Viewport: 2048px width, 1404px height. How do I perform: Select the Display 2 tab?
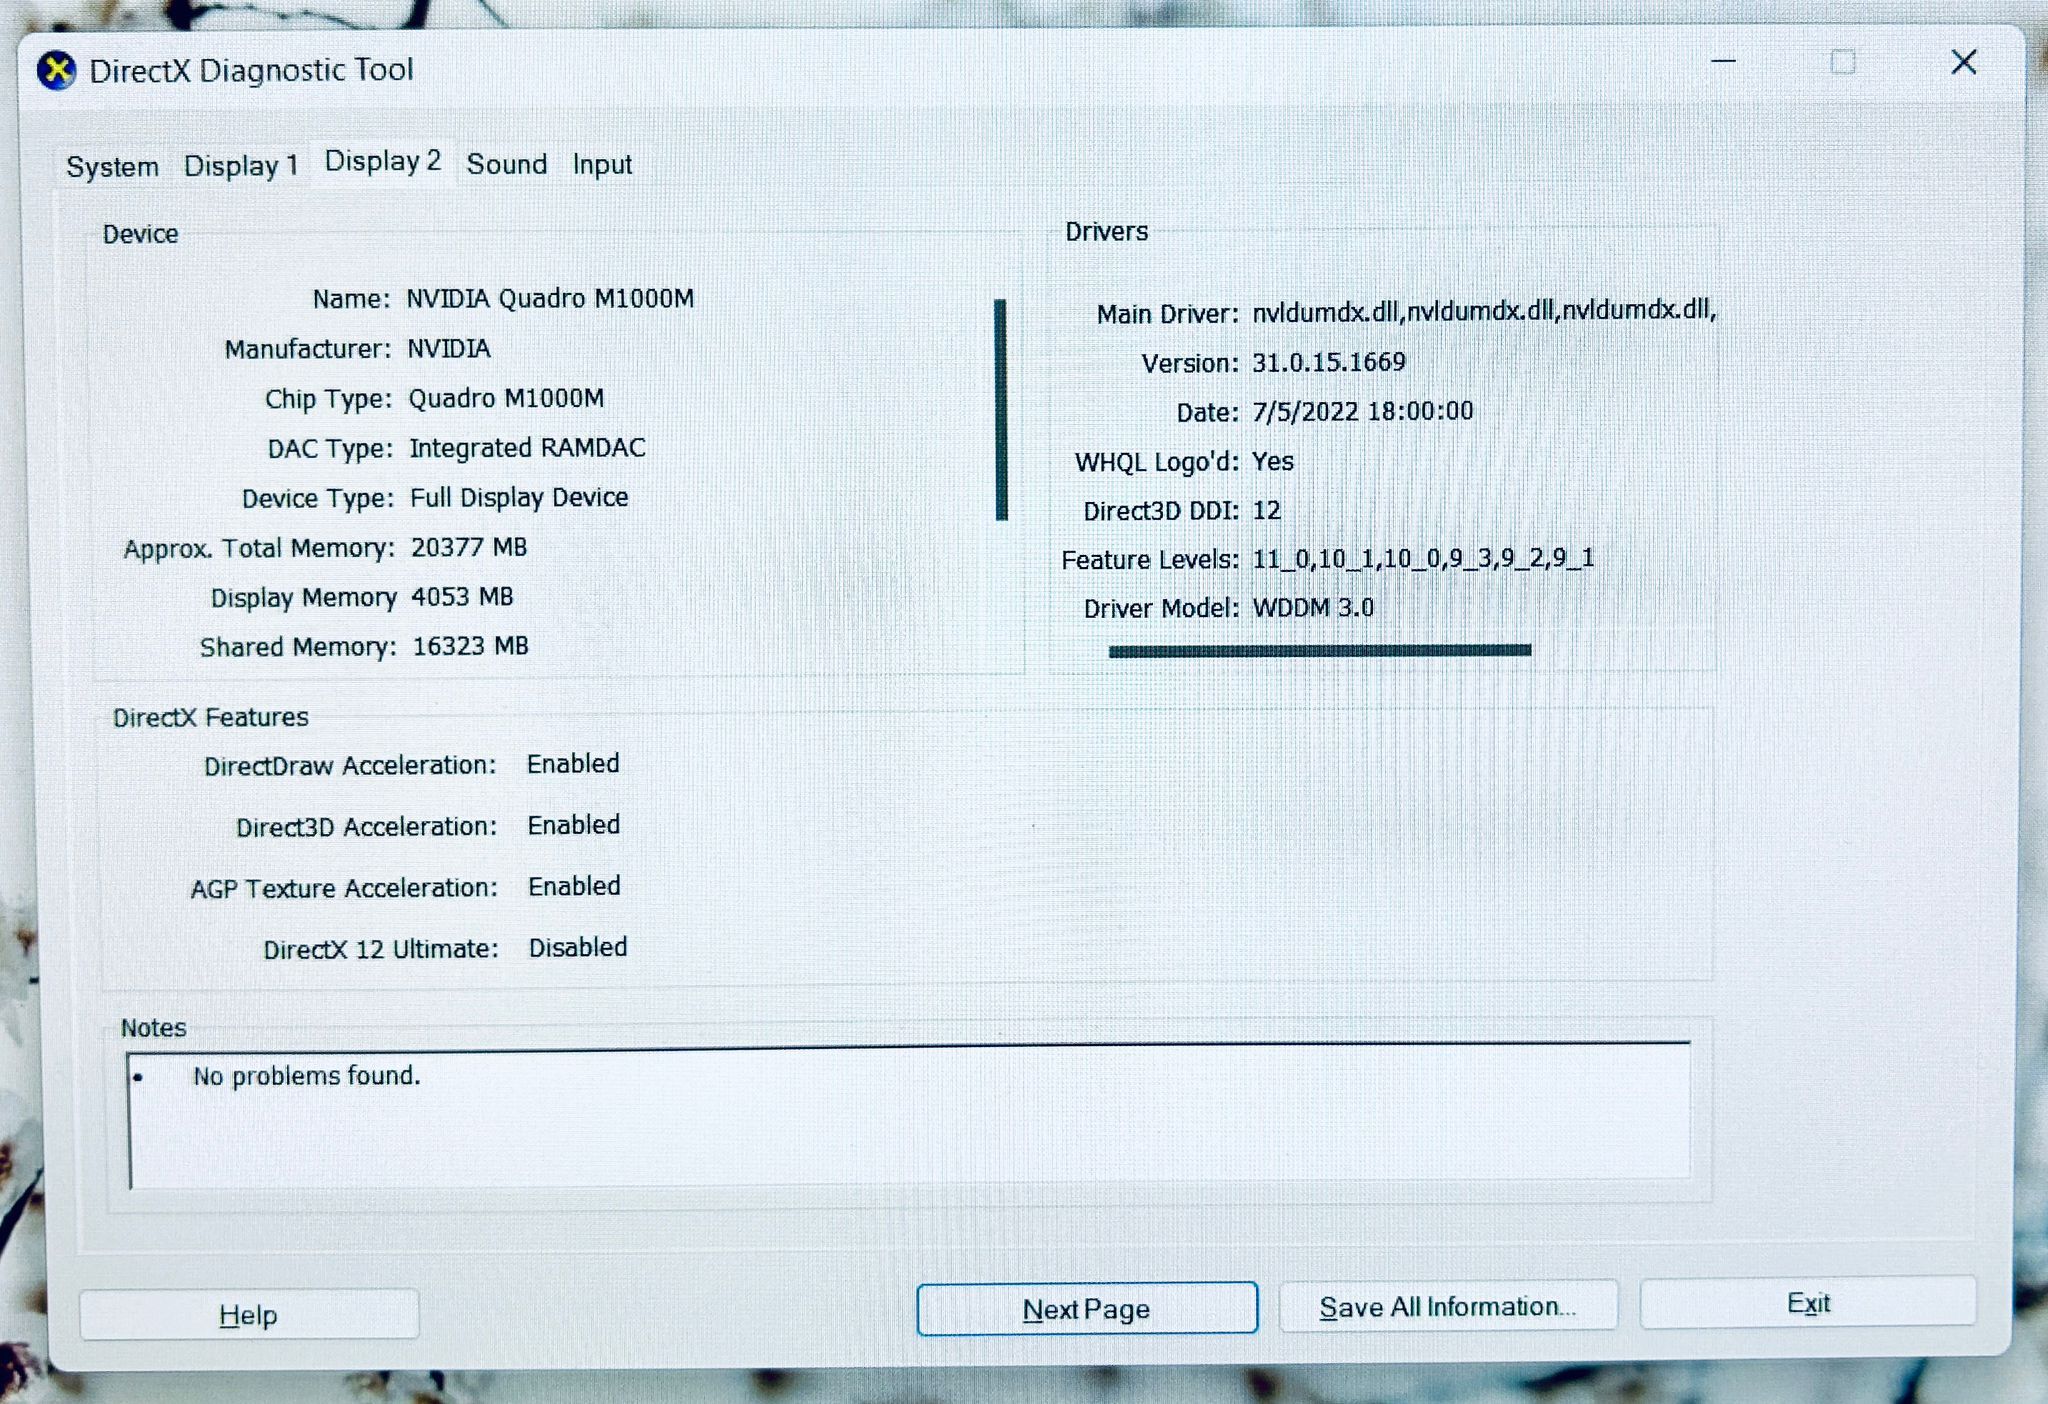382,161
